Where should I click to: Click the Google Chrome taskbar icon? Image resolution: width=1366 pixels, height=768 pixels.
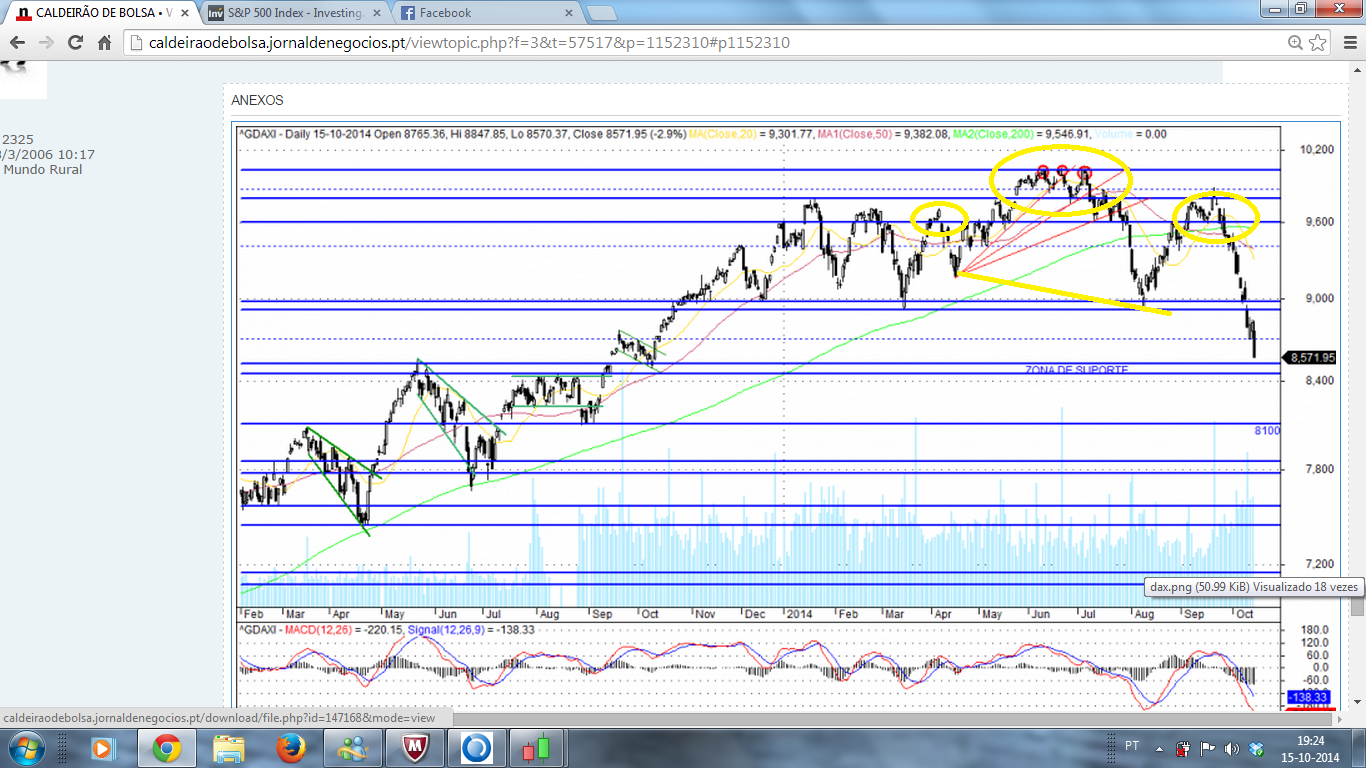tap(167, 747)
